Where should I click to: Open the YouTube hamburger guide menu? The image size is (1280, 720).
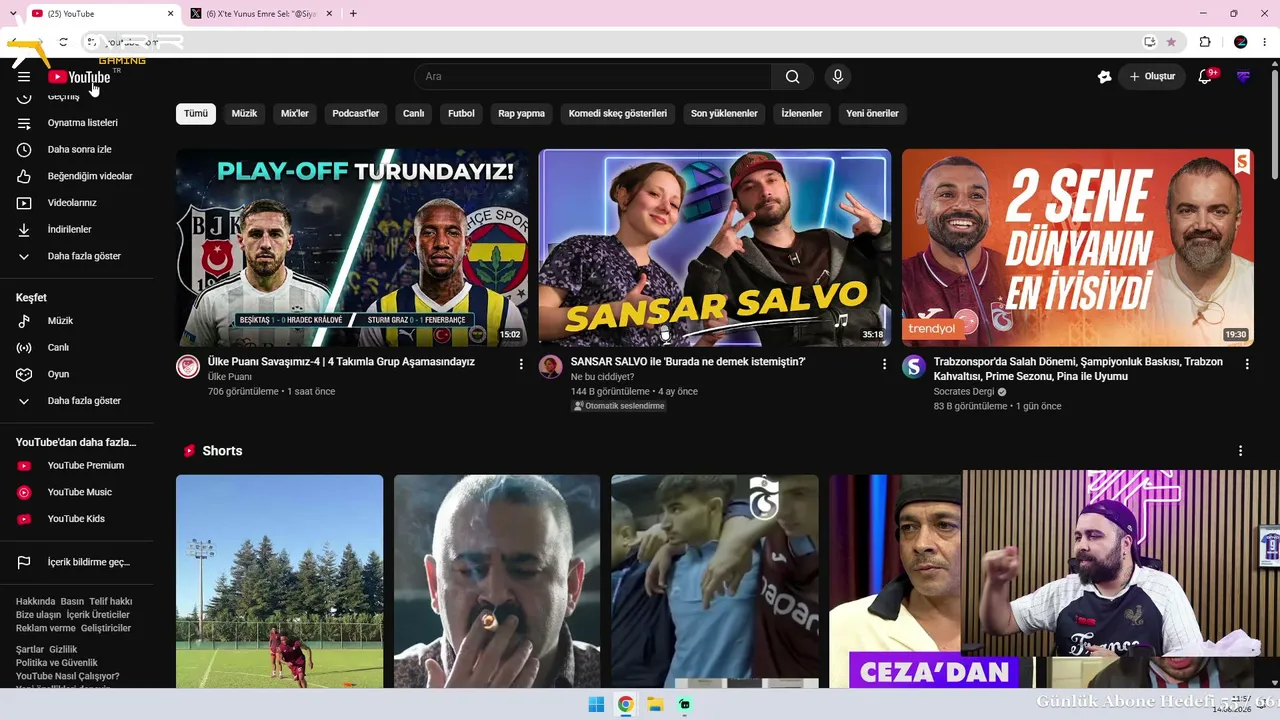tap(24, 77)
